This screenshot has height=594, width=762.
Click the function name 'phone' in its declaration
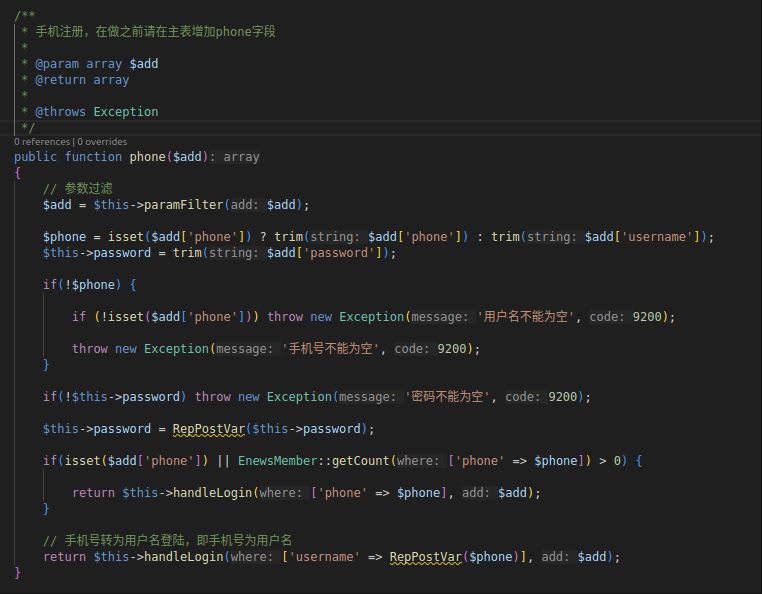pos(148,157)
